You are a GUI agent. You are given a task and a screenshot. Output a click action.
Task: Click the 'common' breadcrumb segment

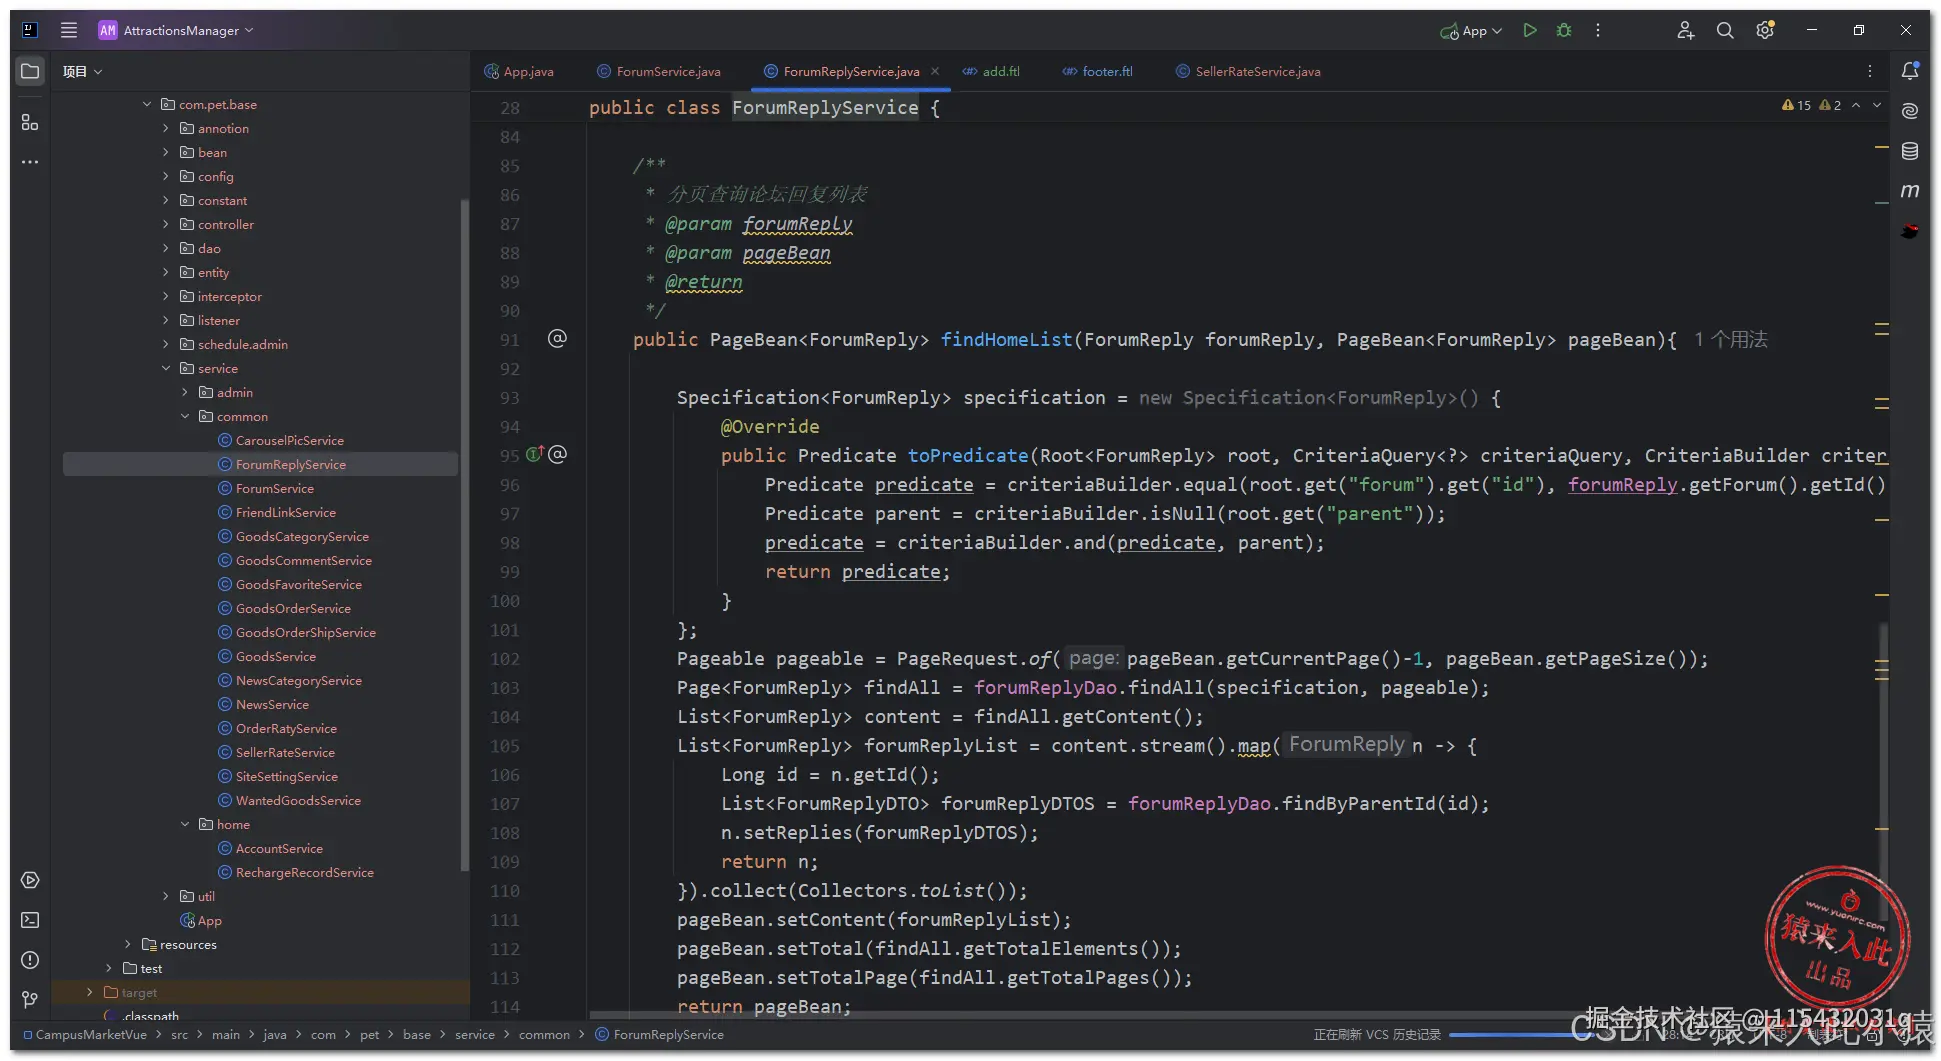pyautogui.click(x=544, y=1035)
